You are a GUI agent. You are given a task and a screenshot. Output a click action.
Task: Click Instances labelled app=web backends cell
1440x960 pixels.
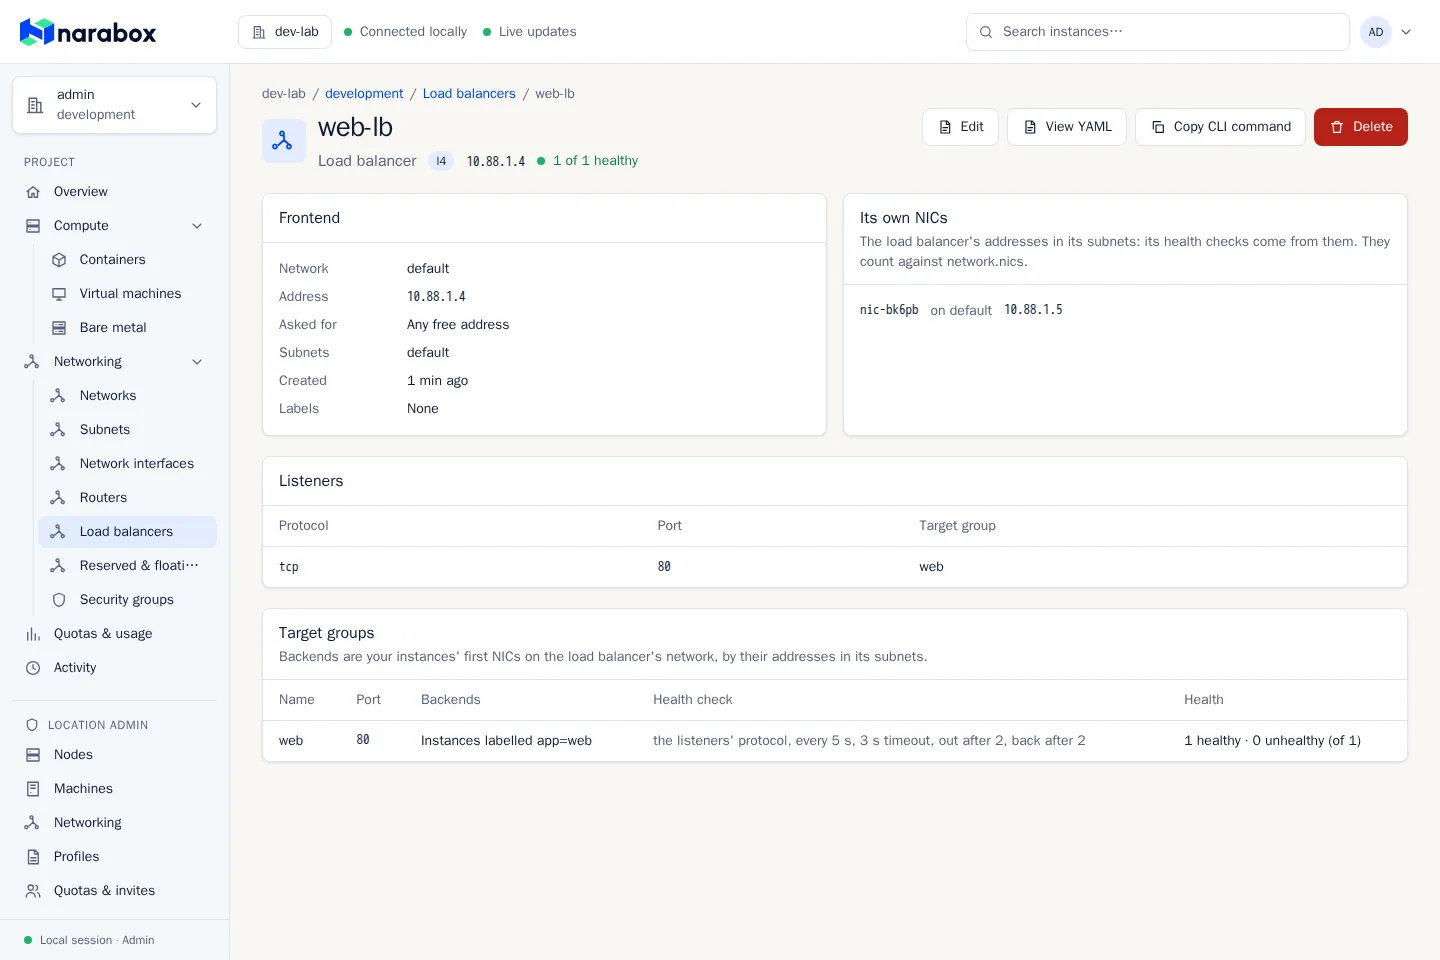click(x=506, y=741)
